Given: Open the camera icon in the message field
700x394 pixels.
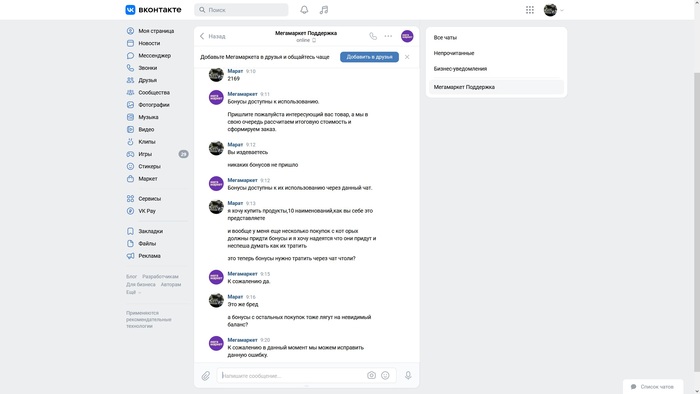Looking at the screenshot, I should point(371,375).
